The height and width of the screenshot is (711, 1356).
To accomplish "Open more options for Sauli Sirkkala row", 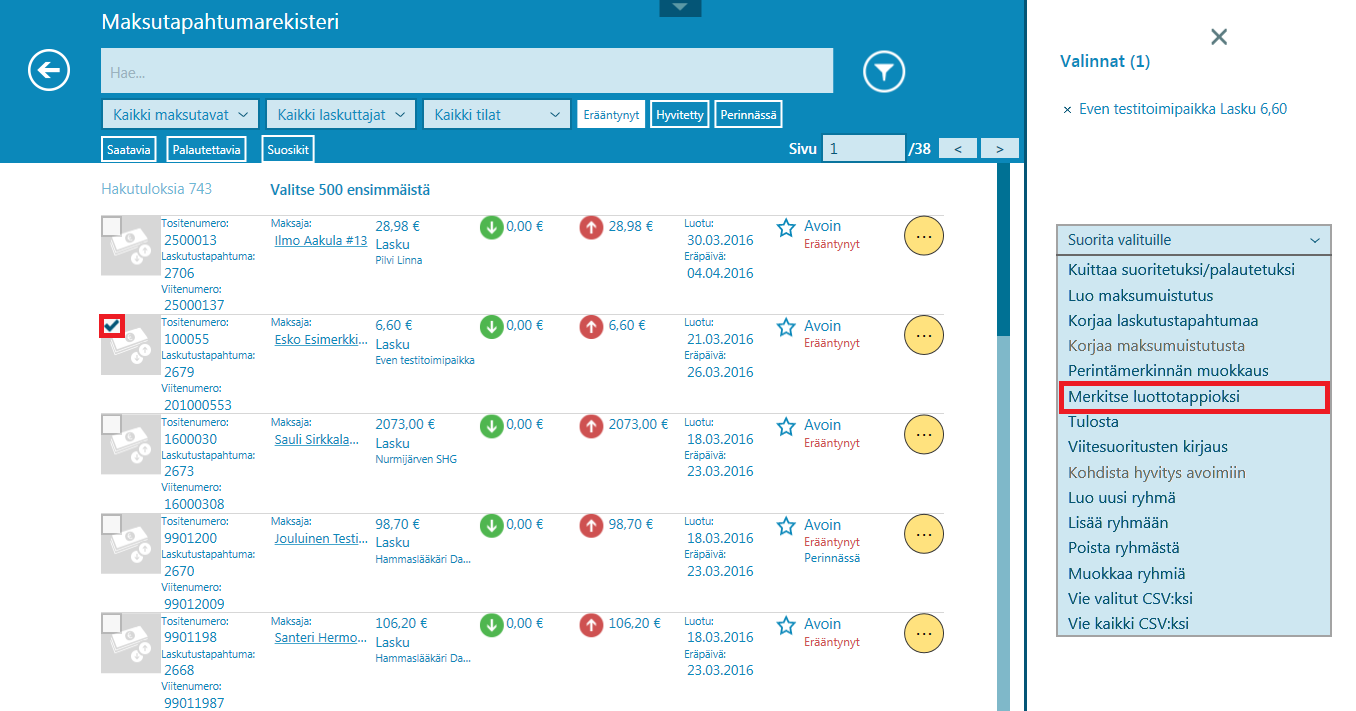I will 923,435.
